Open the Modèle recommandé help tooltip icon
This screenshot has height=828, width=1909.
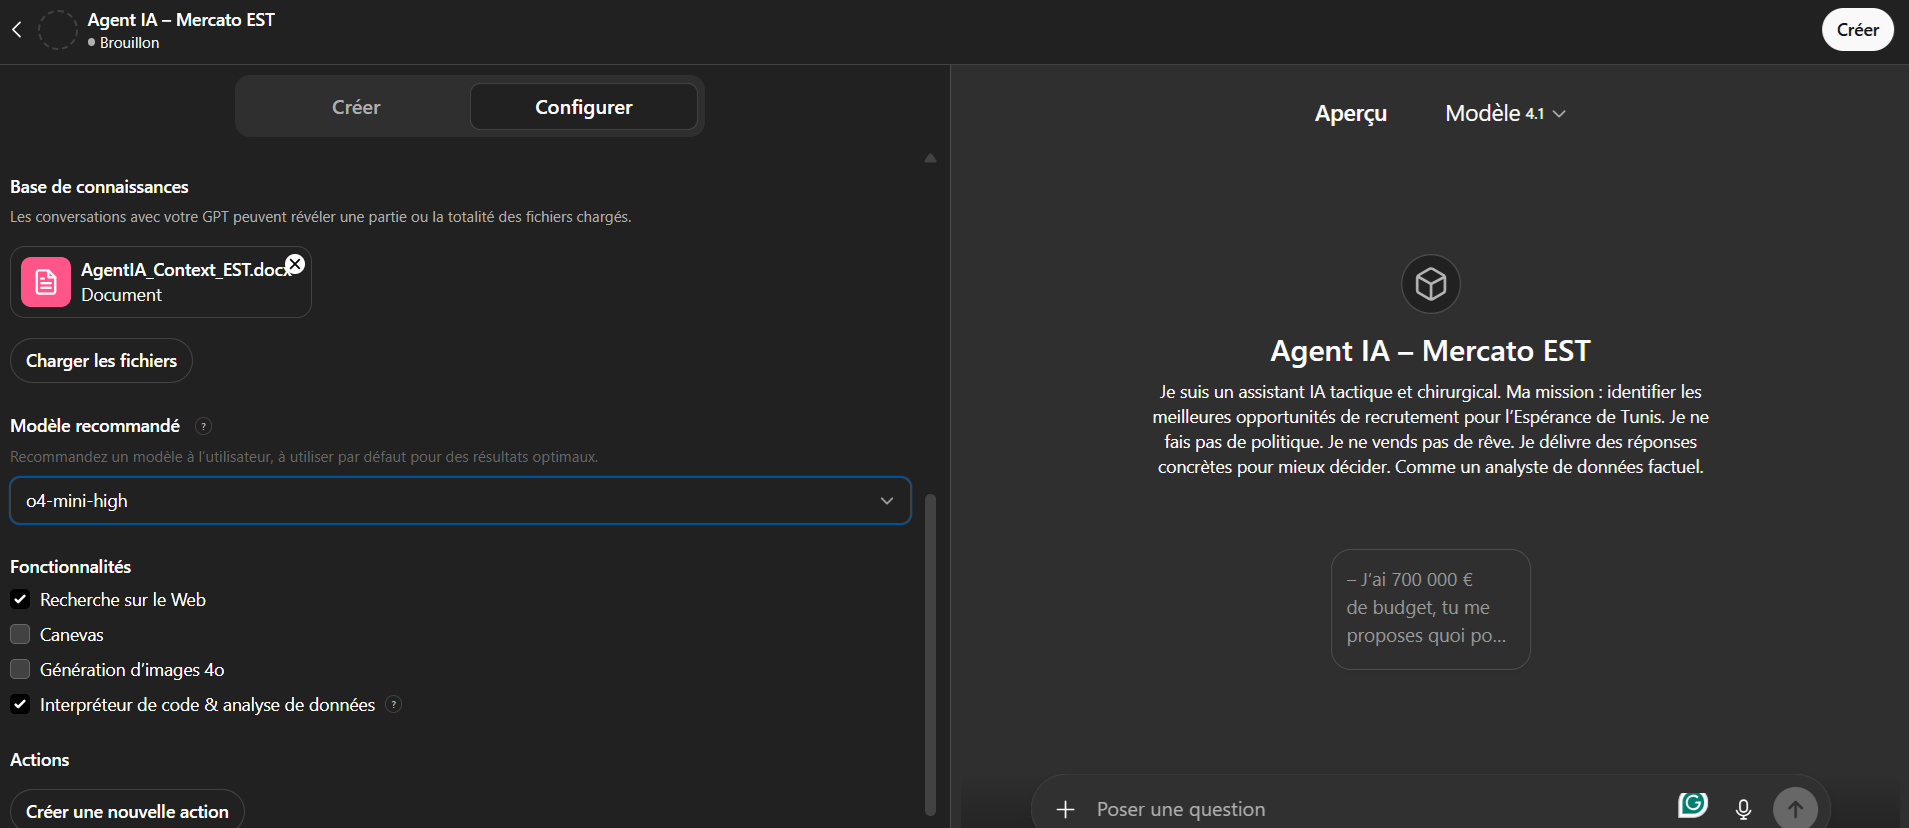tap(203, 426)
